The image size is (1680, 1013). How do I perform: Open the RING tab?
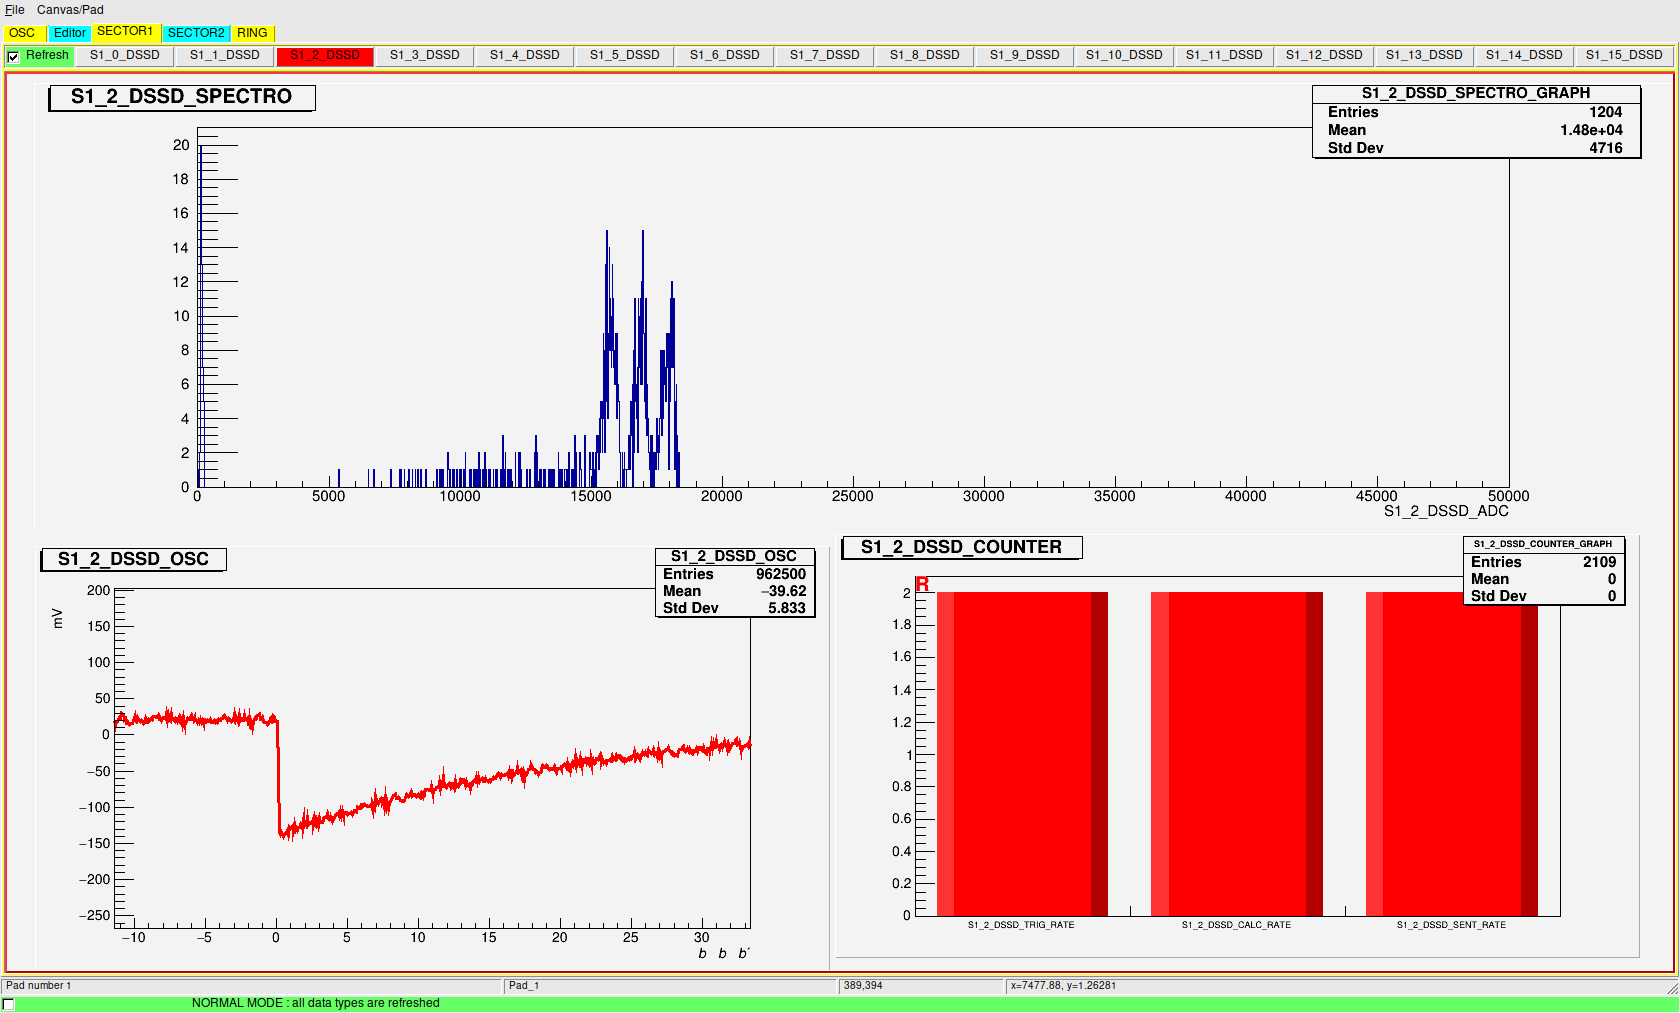(x=252, y=33)
